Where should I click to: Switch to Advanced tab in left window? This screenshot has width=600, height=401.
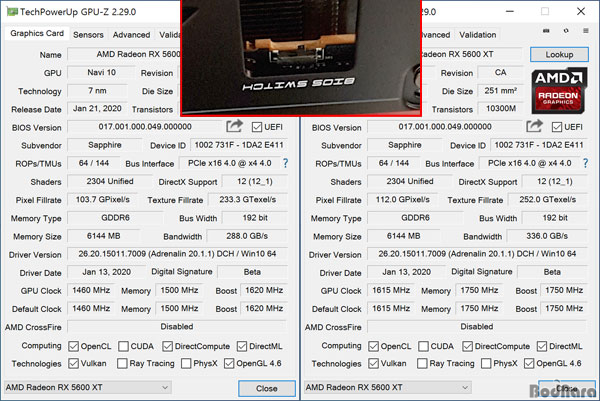[131, 35]
